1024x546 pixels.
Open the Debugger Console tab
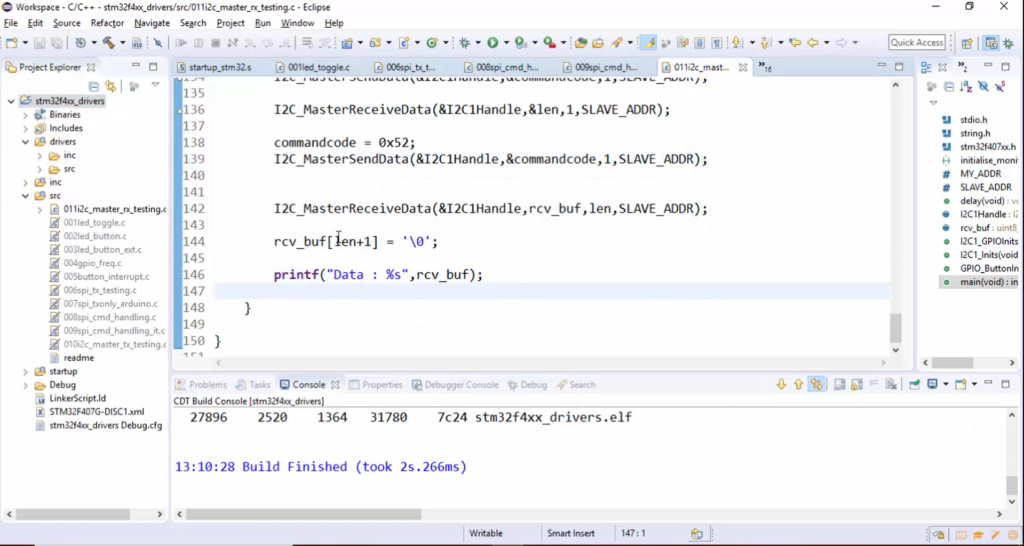[455, 385]
